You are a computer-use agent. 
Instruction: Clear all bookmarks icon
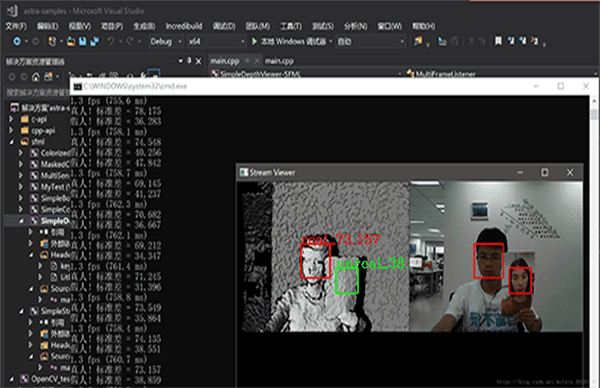pos(535,41)
